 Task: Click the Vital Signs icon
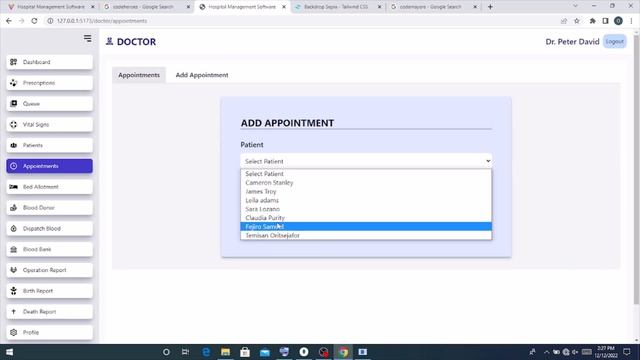[x=13, y=124]
